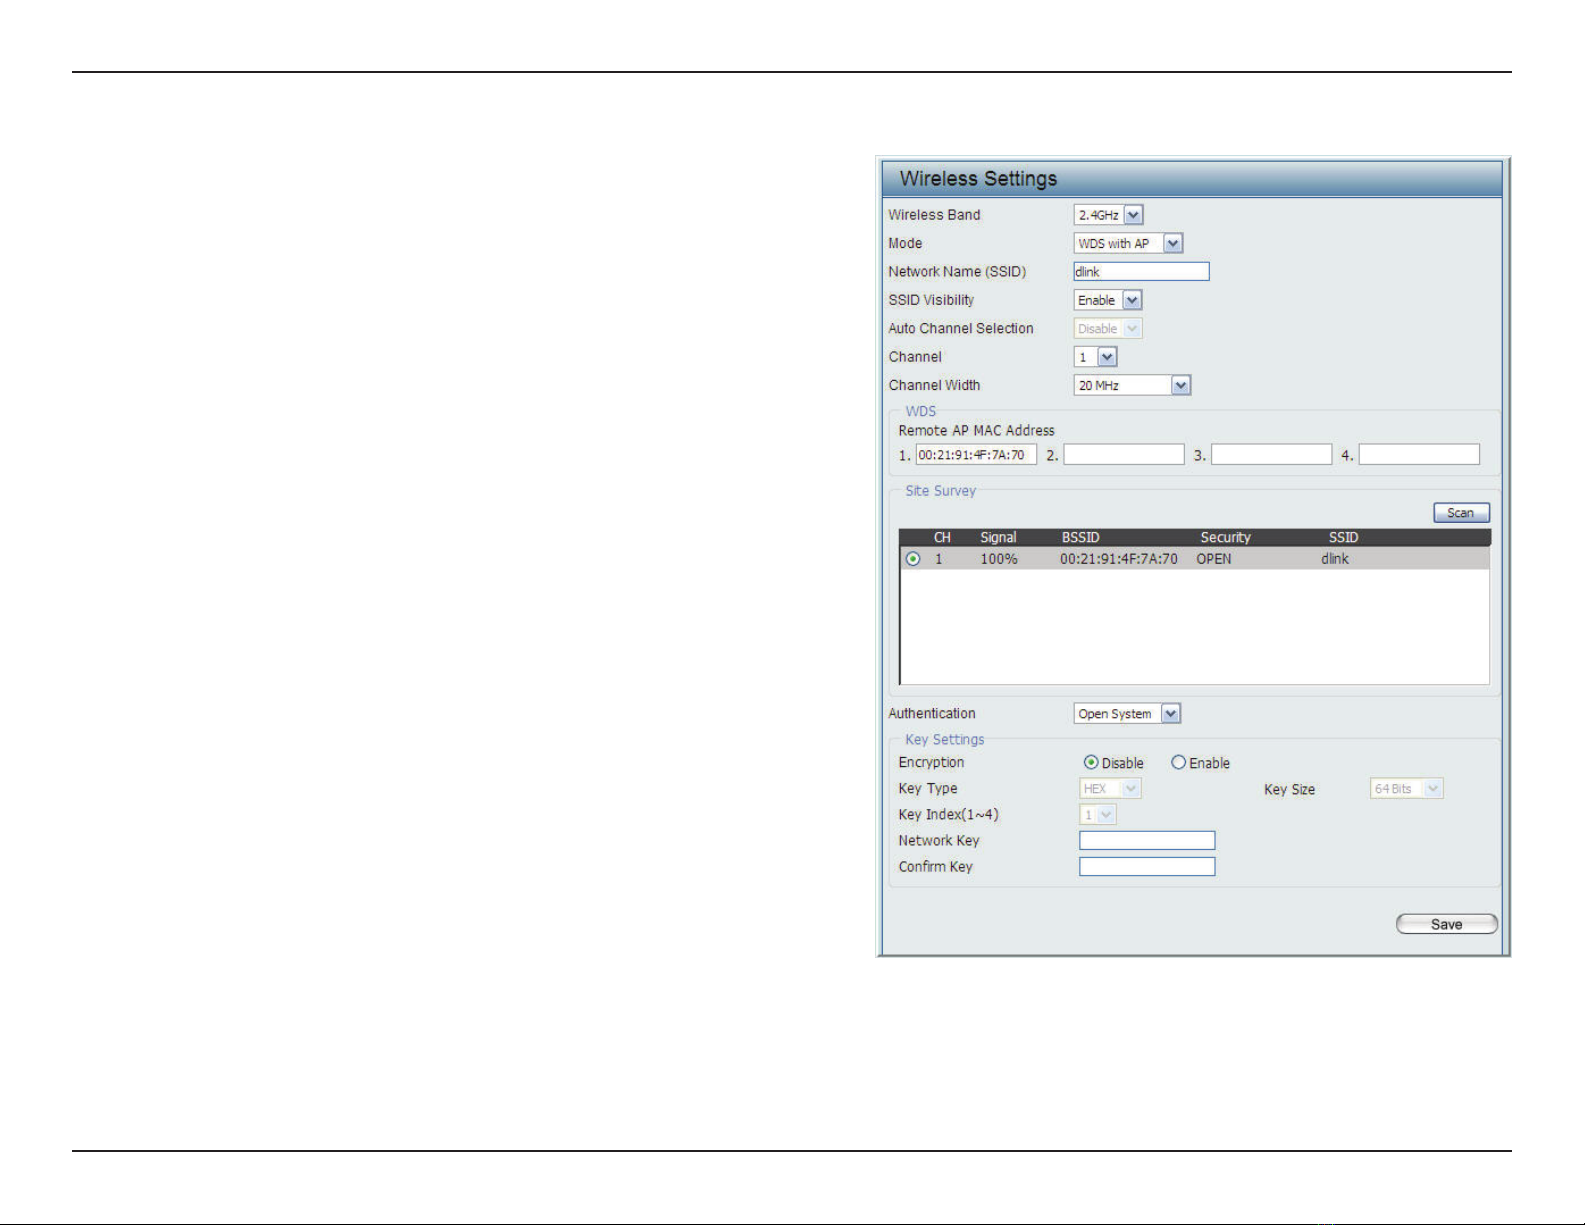The height and width of the screenshot is (1225, 1585).
Task: Click the Save button
Action: tap(1446, 924)
